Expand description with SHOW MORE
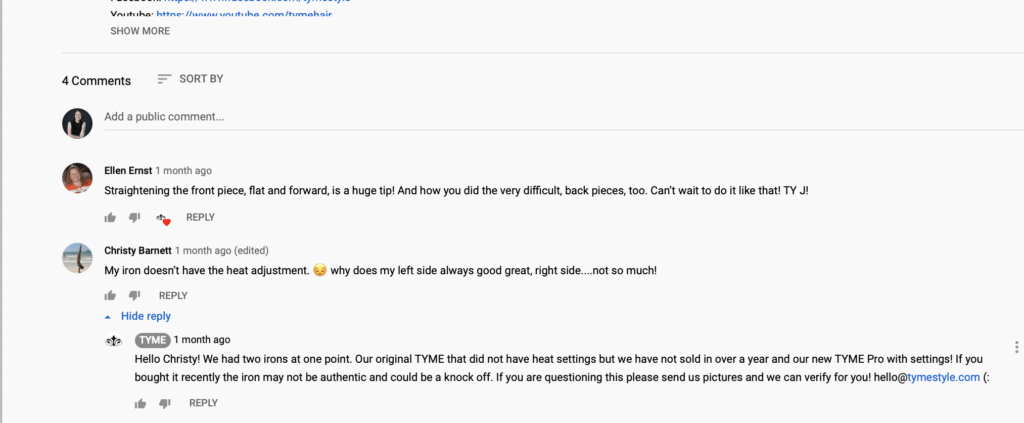 pyautogui.click(x=140, y=31)
